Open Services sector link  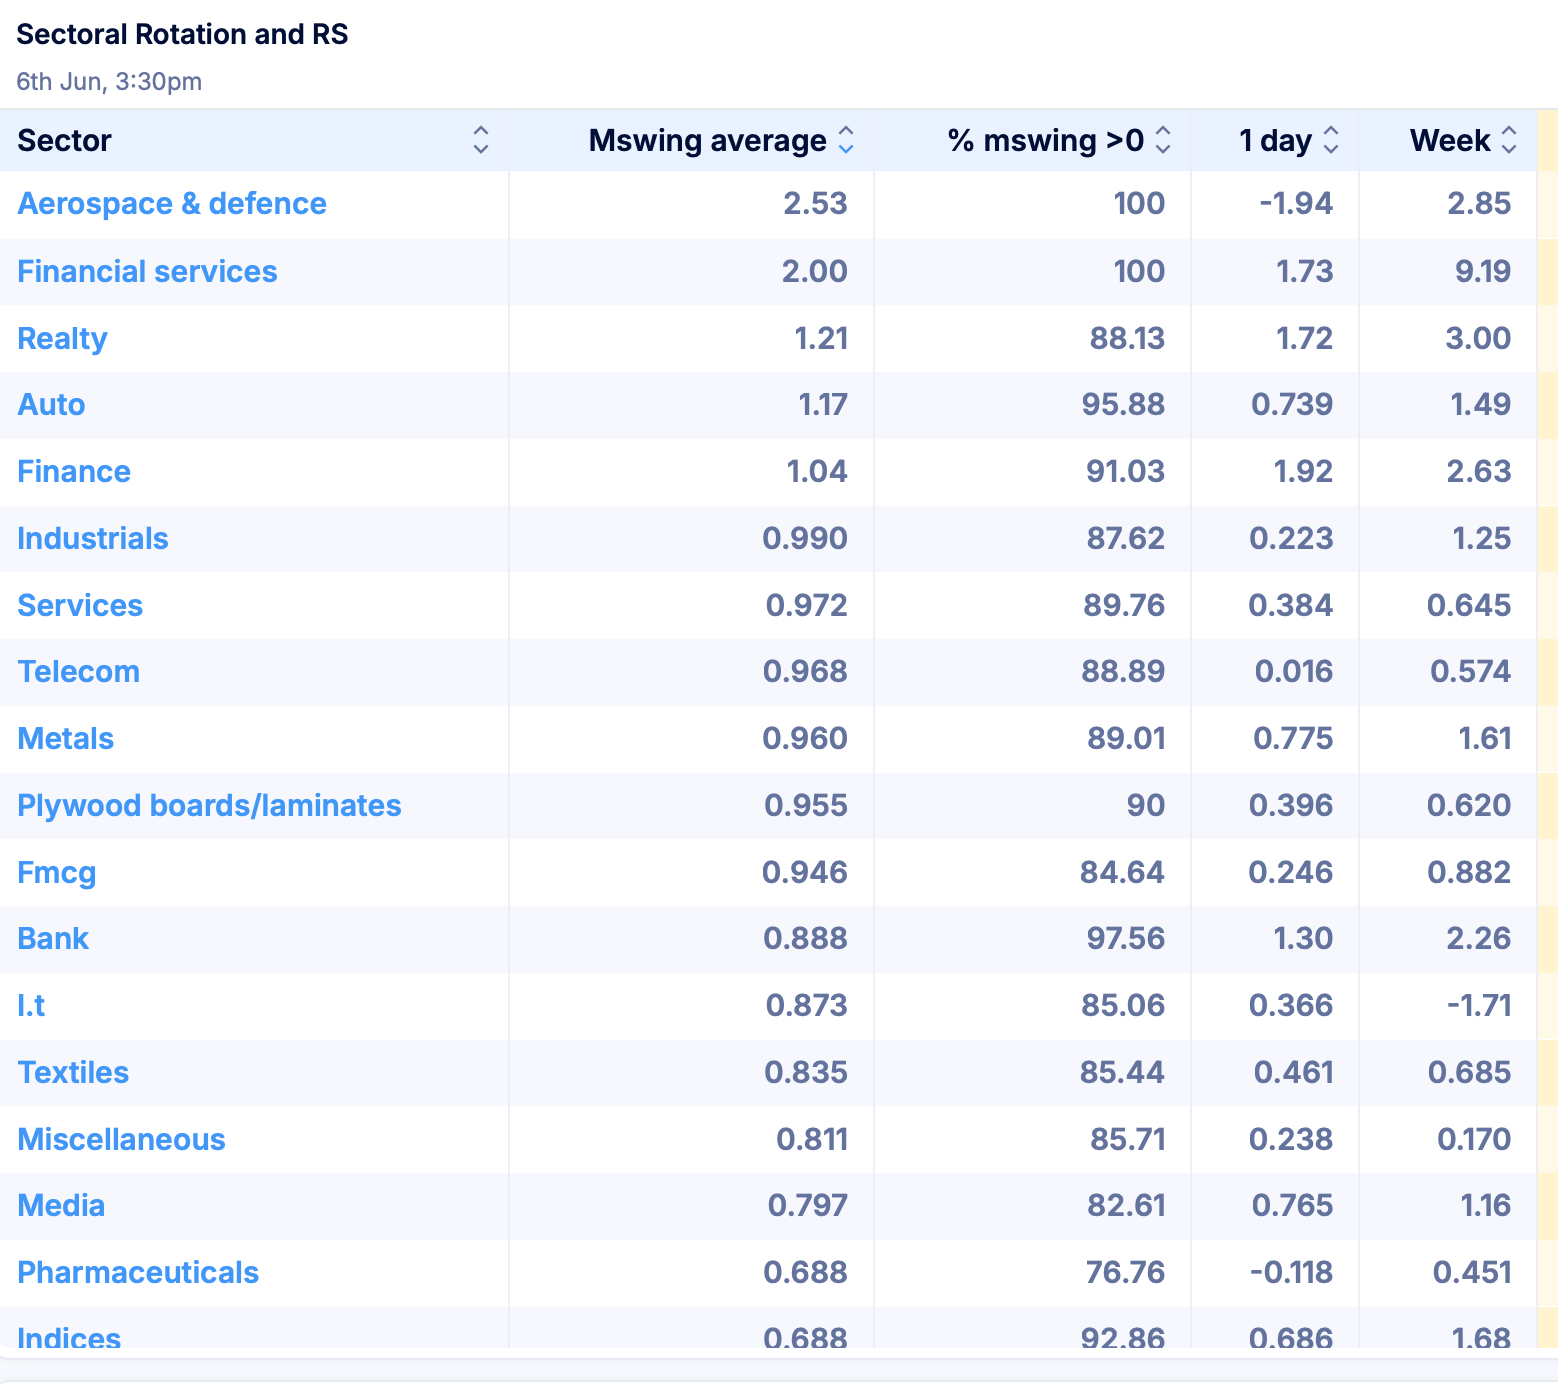(x=80, y=606)
